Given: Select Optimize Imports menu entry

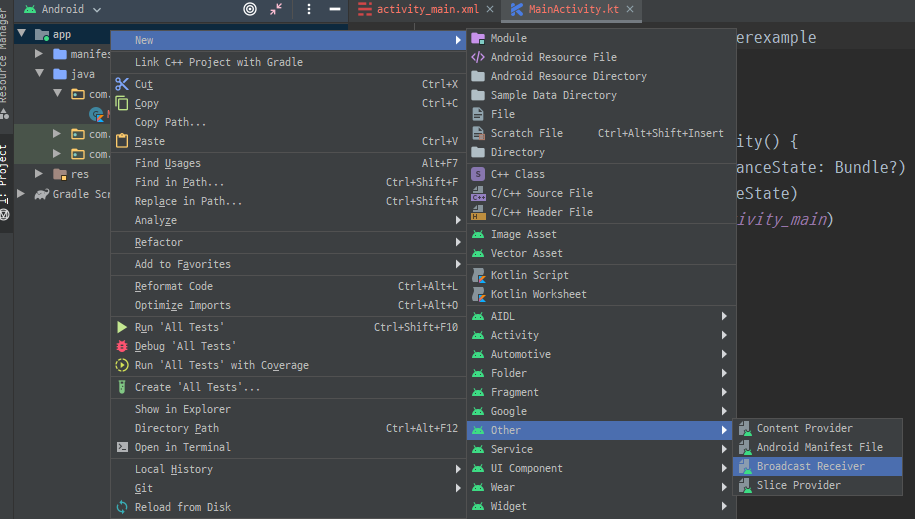Looking at the screenshot, I should tap(288, 305).
